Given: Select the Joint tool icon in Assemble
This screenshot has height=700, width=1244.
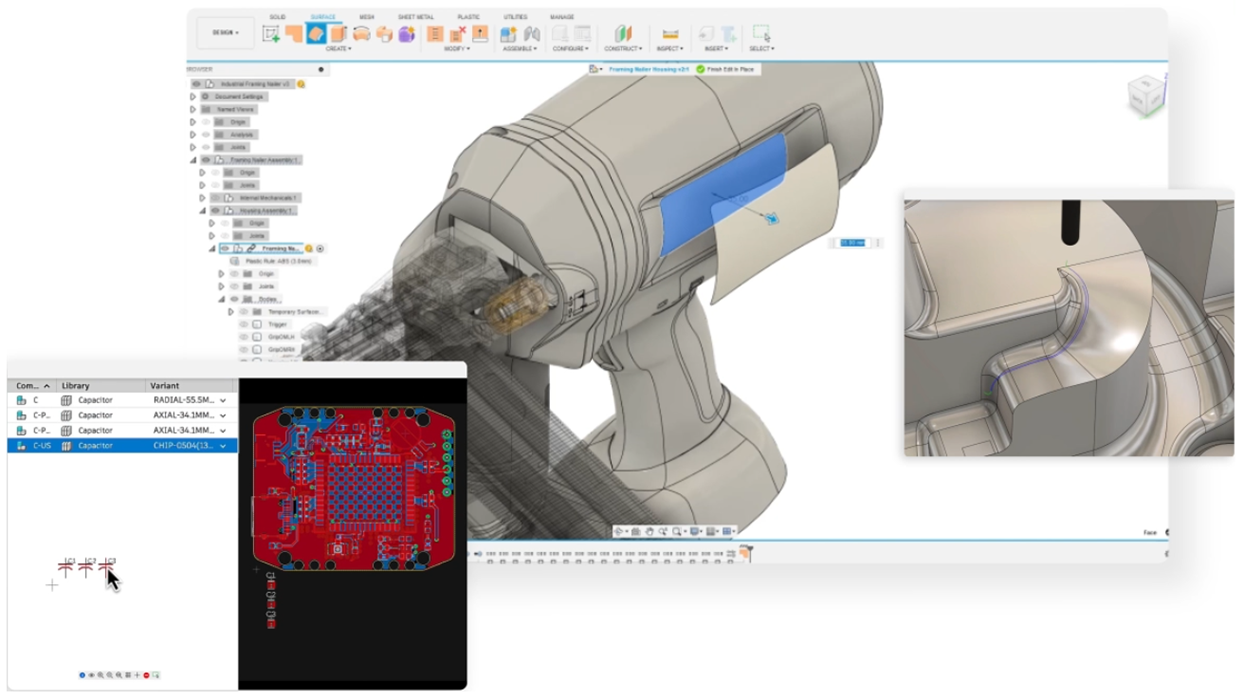Looking at the screenshot, I should point(532,34).
